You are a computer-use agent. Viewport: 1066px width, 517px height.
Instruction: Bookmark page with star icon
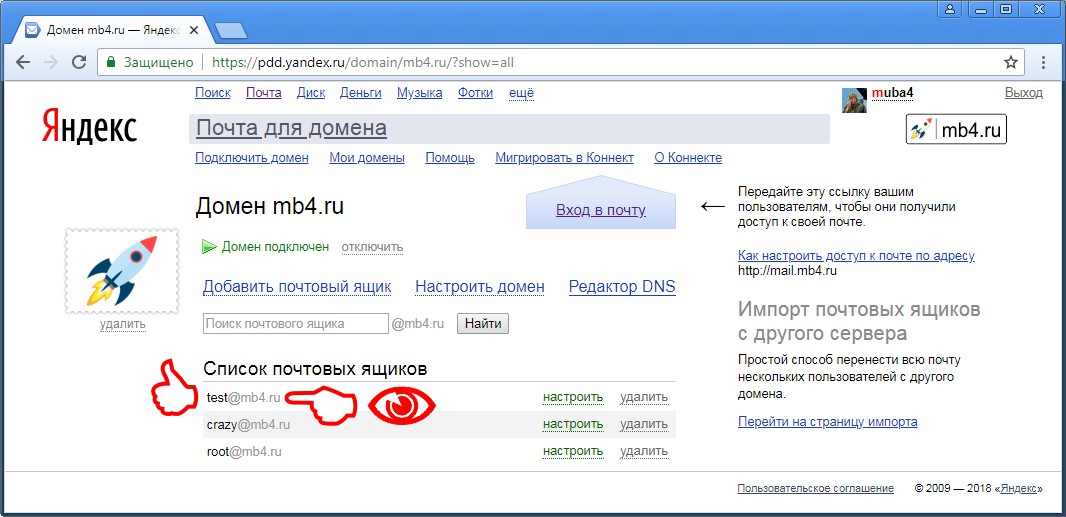[1010, 63]
